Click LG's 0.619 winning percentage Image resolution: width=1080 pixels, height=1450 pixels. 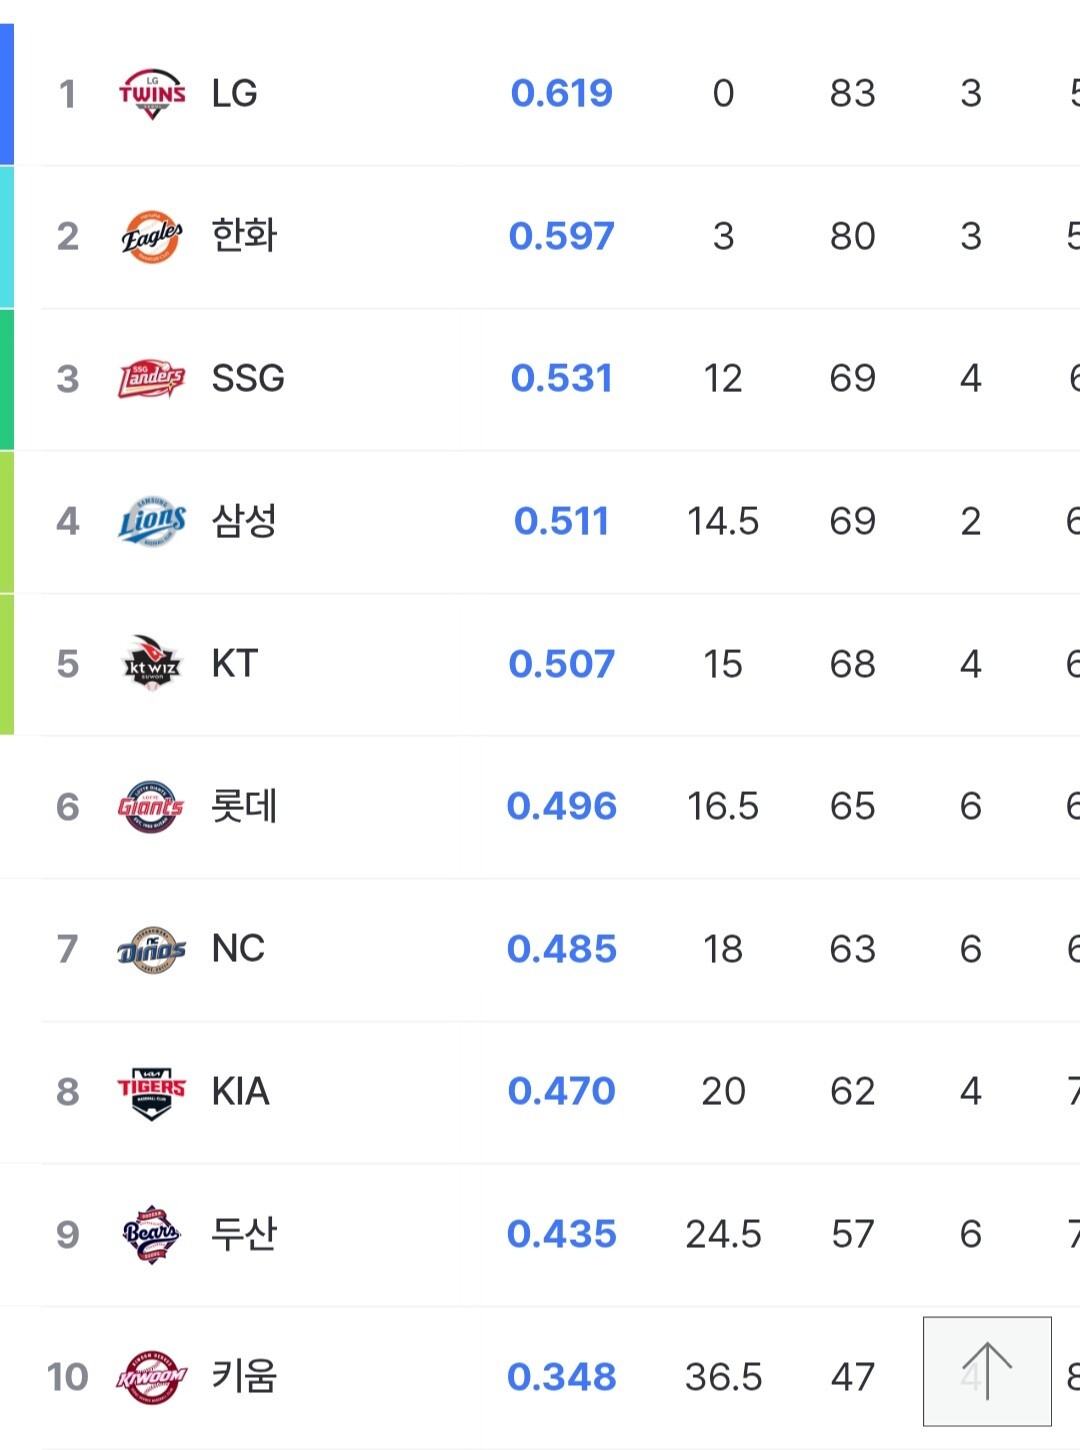561,94
